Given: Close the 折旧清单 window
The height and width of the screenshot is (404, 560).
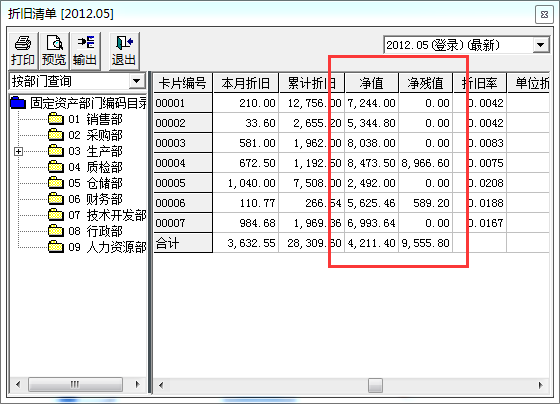Looking at the screenshot, I should point(544,15).
